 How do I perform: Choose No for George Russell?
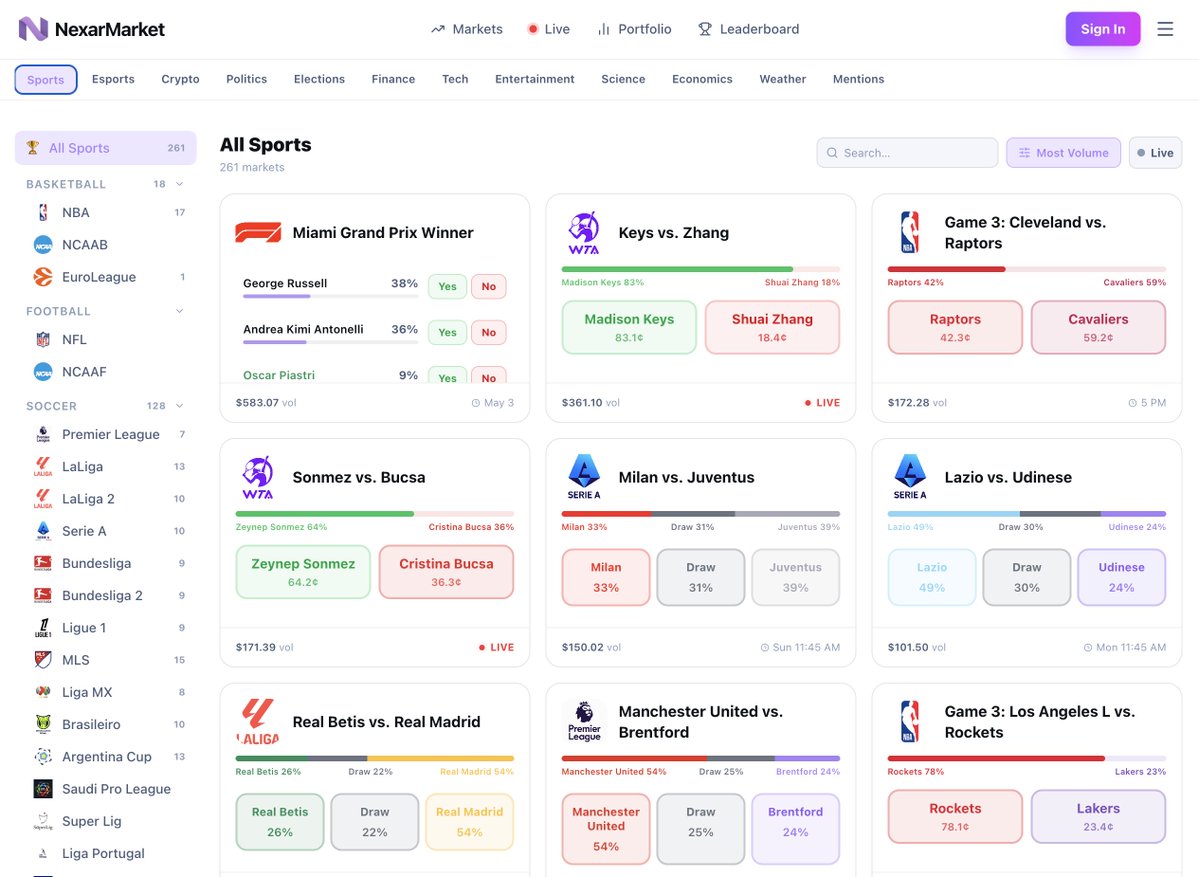[489, 287]
